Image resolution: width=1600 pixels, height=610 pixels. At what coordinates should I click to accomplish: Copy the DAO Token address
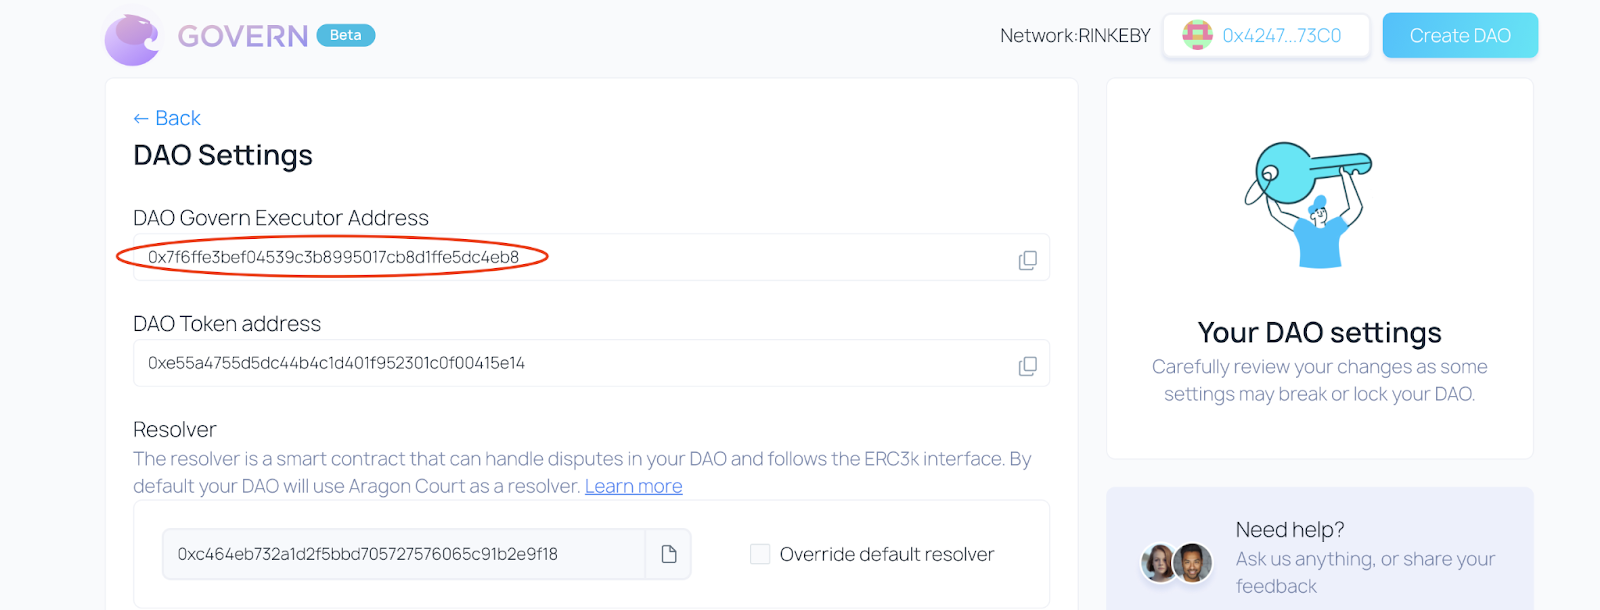tap(1027, 366)
